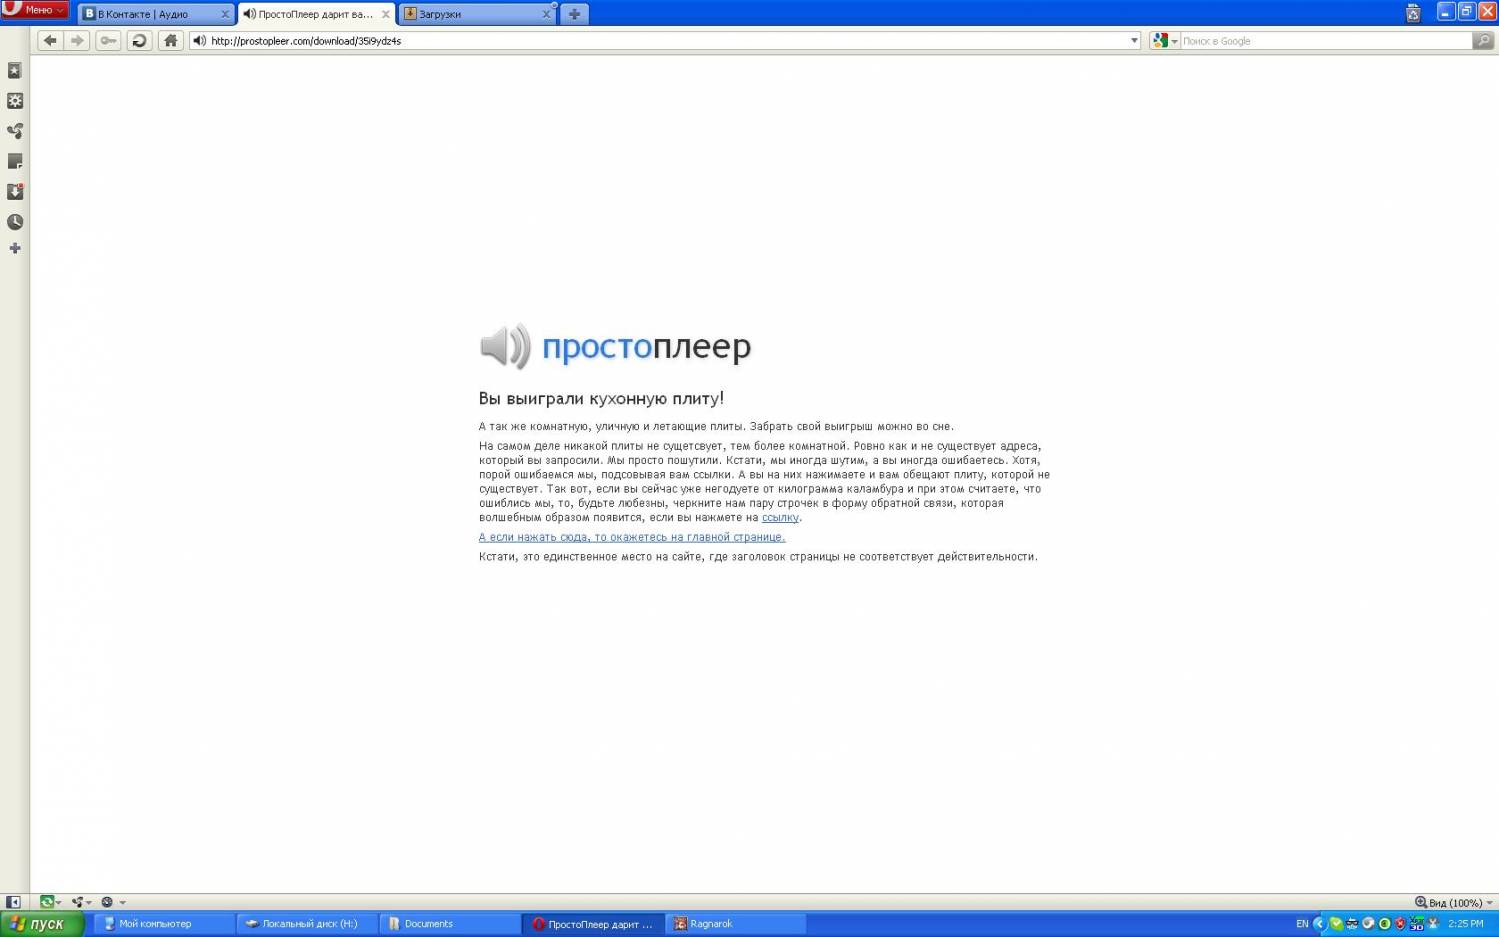Switch to the В Контакте | Аудио tab
The height and width of the screenshot is (937, 1499).
coord(154,14)
